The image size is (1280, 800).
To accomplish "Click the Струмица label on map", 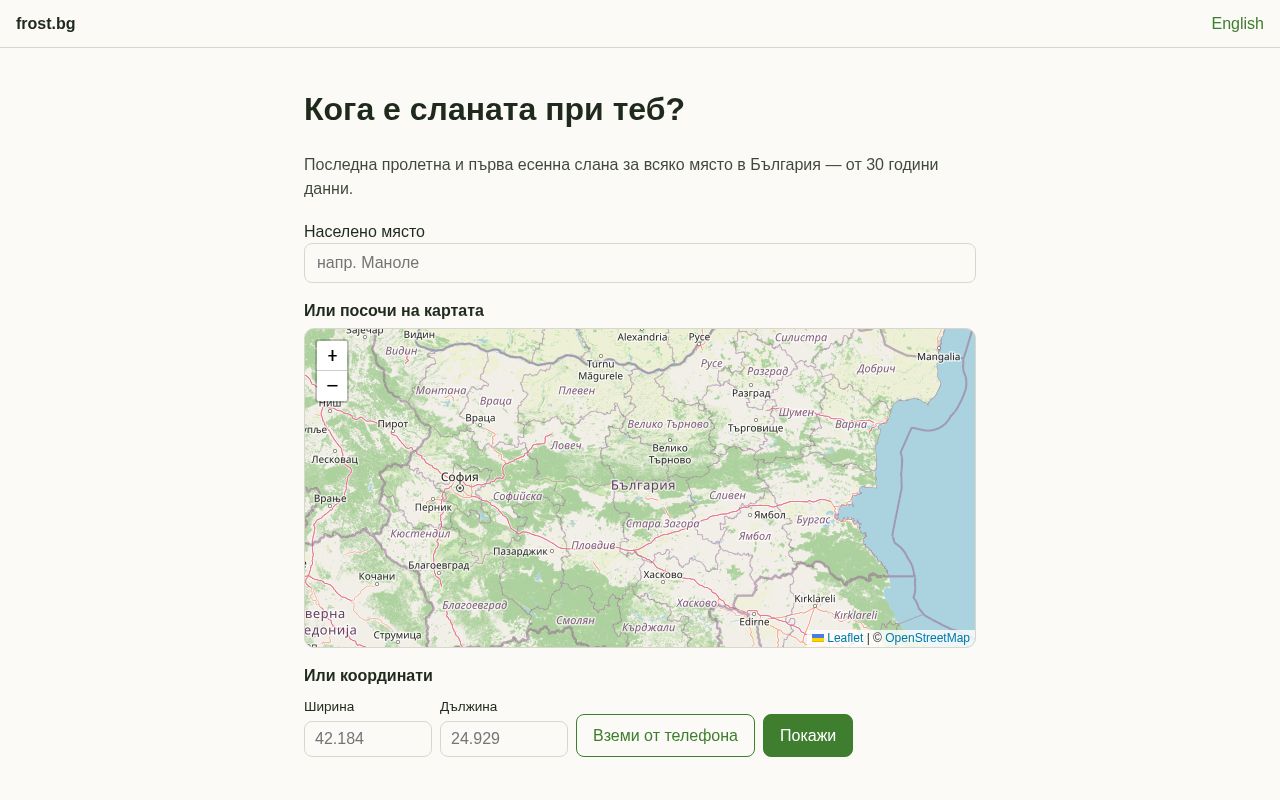I will click(x=397, y=635).
